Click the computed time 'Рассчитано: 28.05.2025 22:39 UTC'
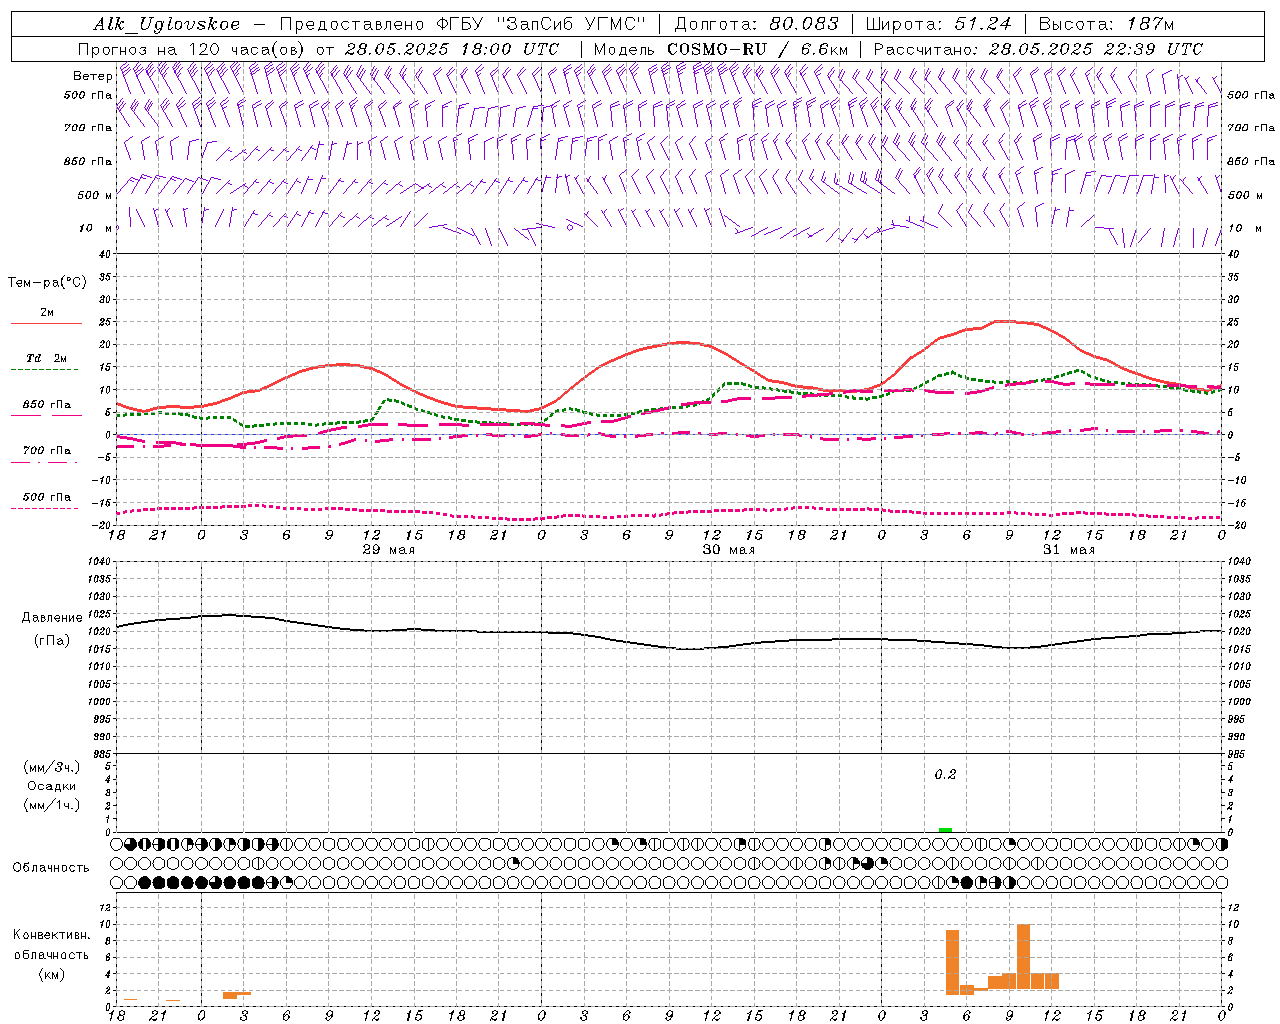 click(x=1038, y=49)
